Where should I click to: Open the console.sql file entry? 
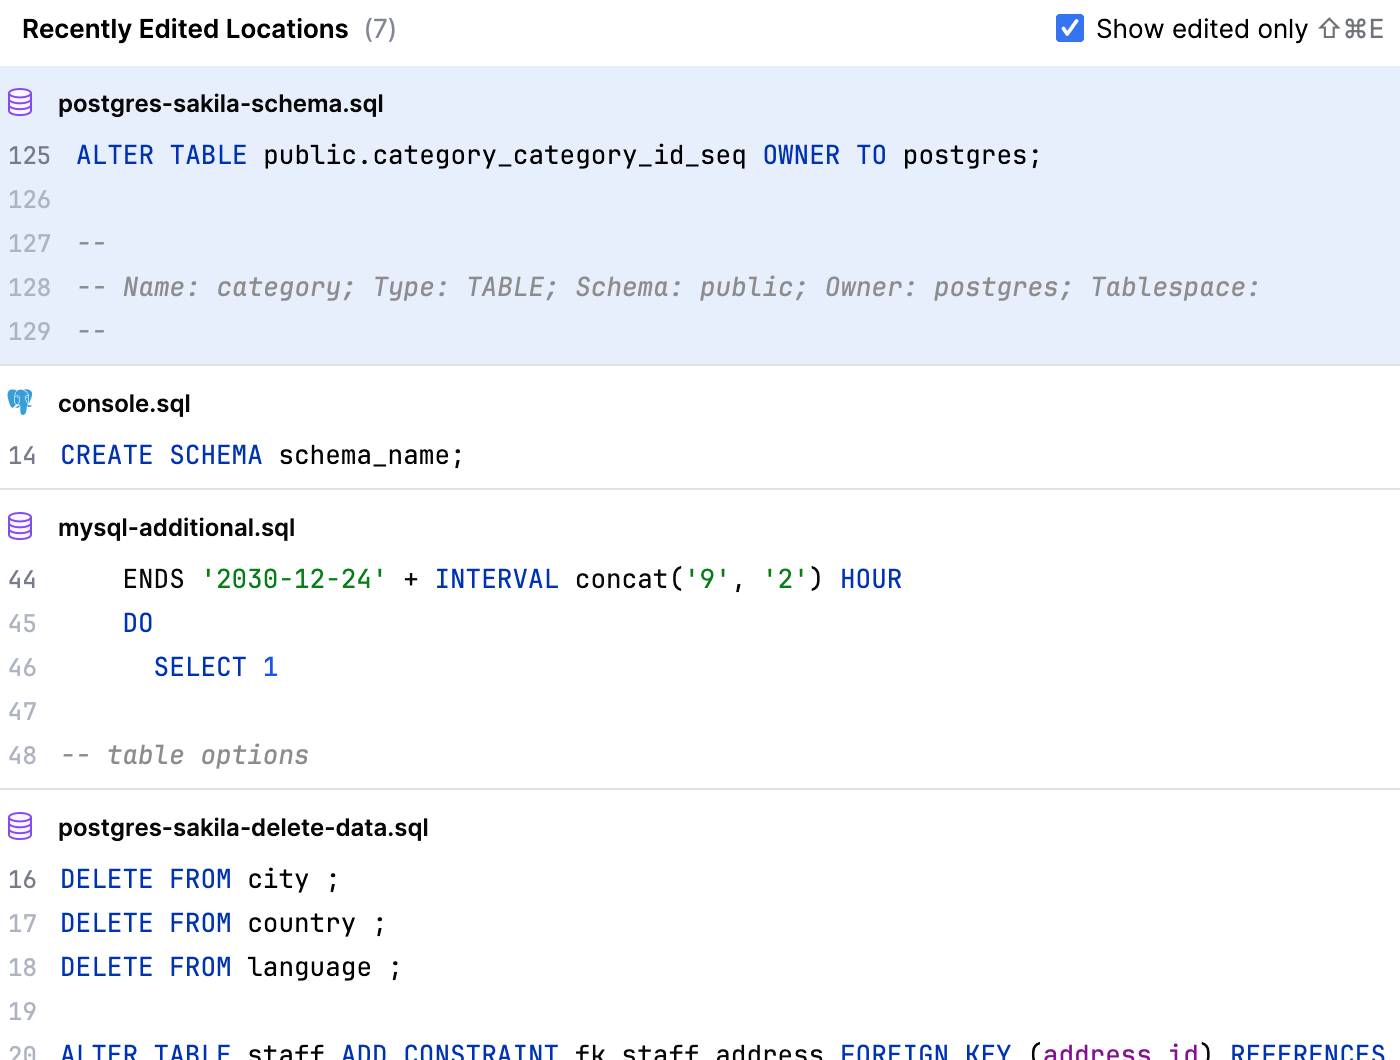(x=124, y=404)
